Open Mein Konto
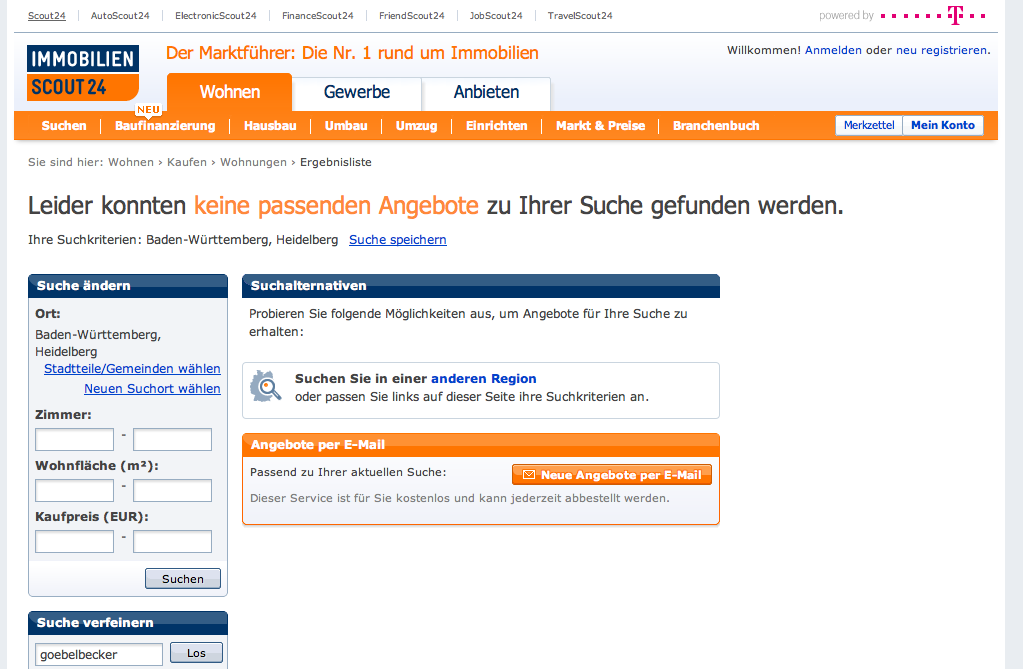1023x669 pixels. click(943, 125)
